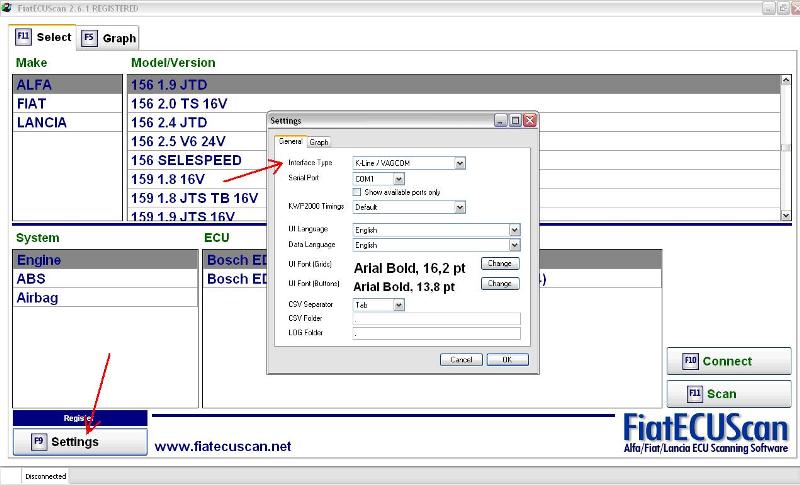Click the LOG Folder input field
This screenshot has height=485, width=800.
(437, 334)
